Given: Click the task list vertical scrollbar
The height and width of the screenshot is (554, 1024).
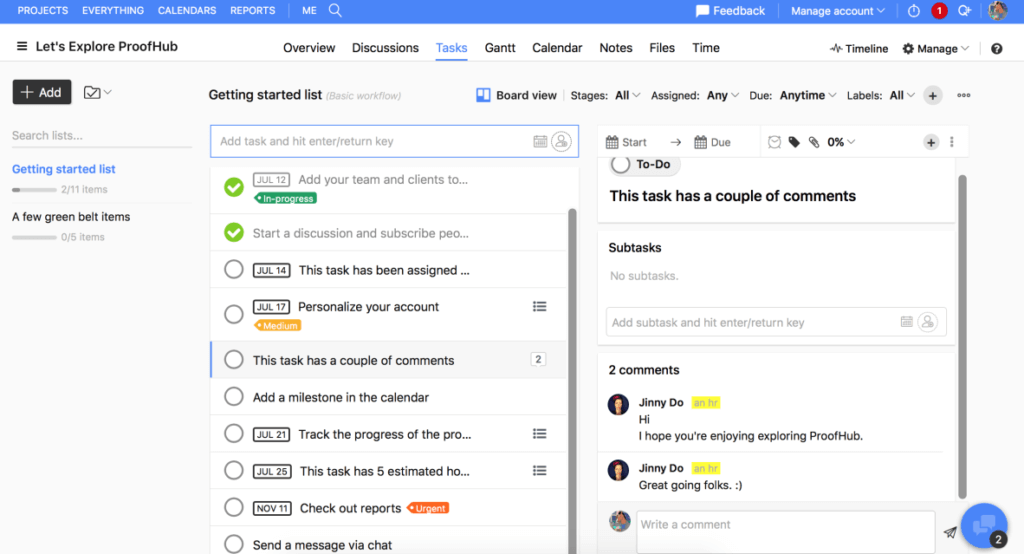Looking at the screenshot, I should [x=572, y=382].
